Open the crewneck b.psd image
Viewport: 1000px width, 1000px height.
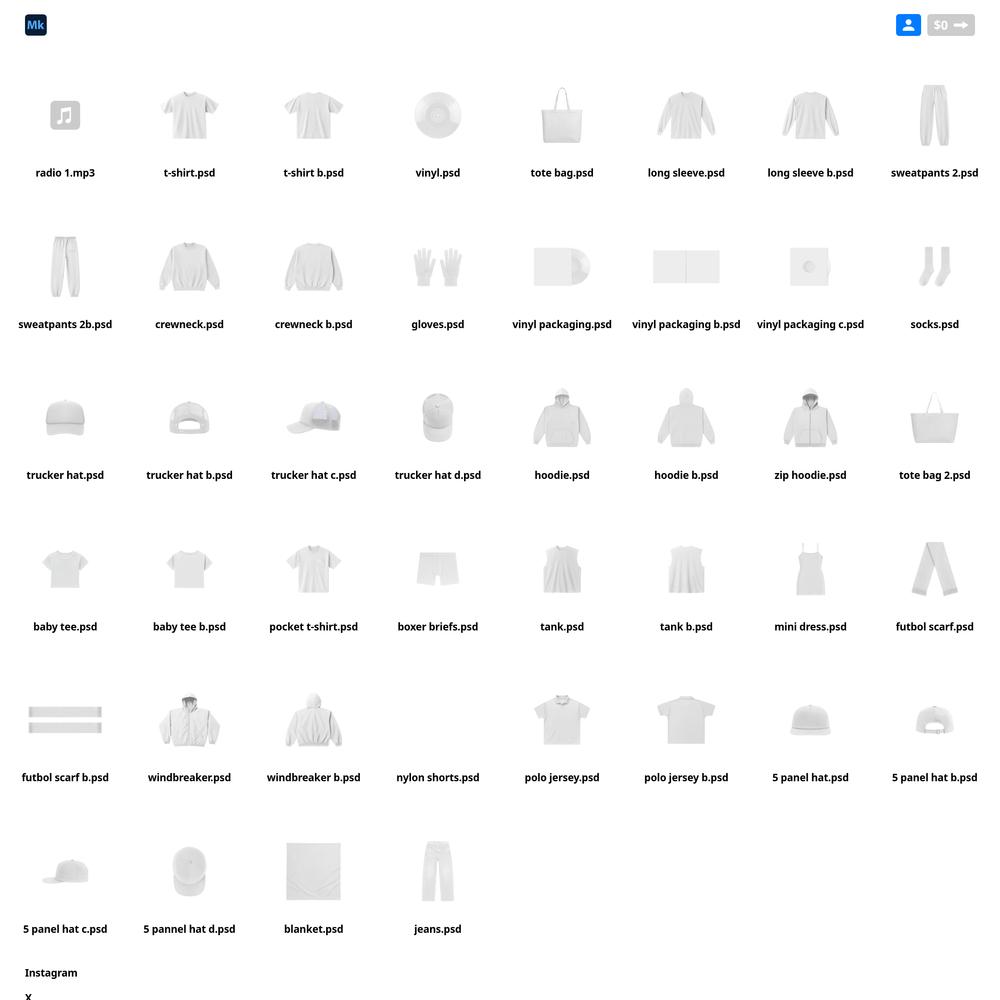click(313, 267)
